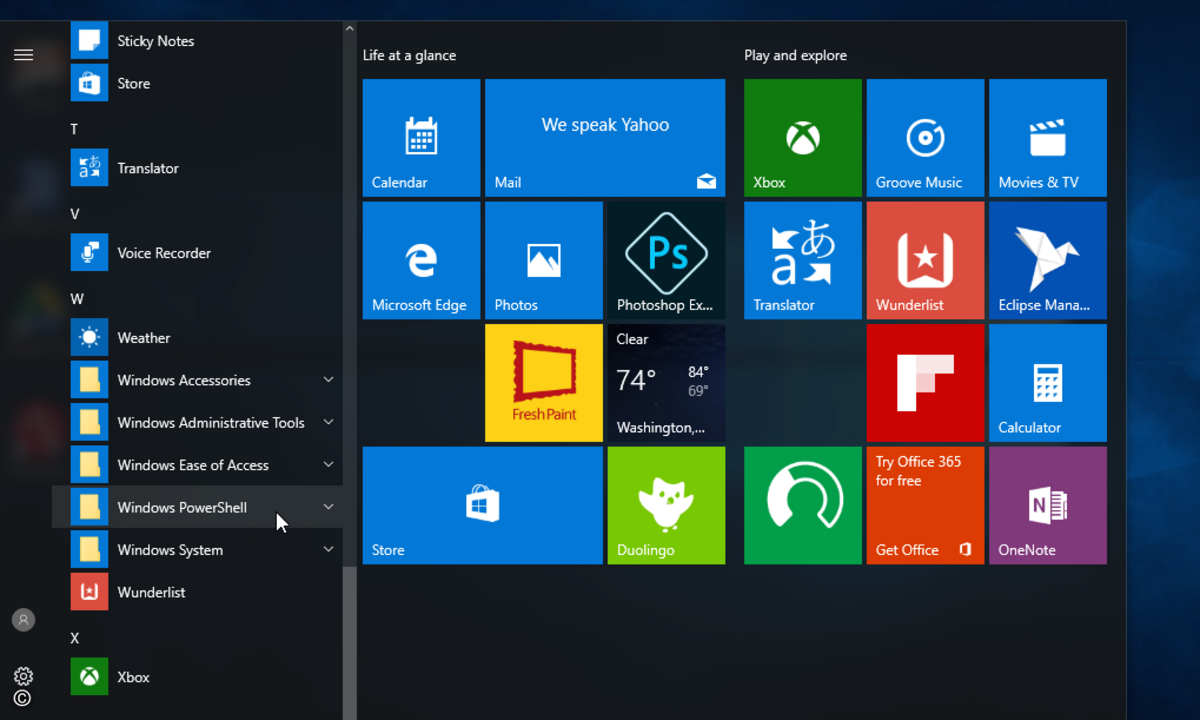
Task: Open Eclipse Manager tile
Action: pos(1048,260)
